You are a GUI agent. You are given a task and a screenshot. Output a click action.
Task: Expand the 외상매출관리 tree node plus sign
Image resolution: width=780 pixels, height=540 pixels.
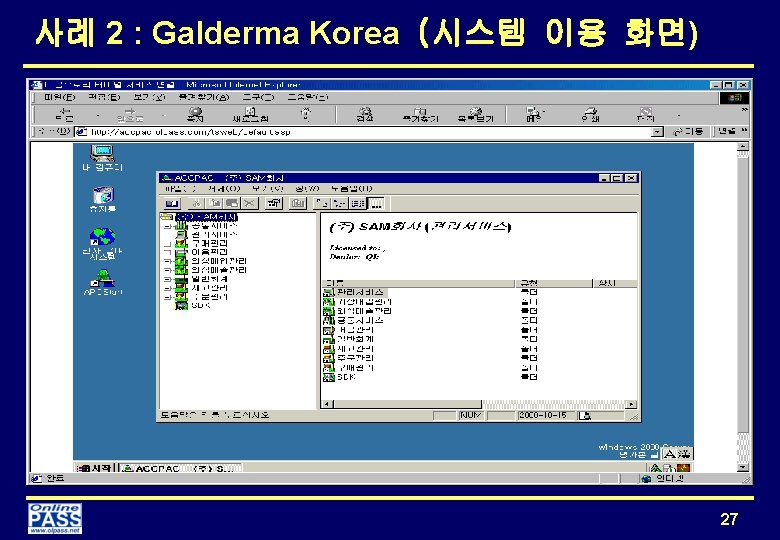click(168, 270)
